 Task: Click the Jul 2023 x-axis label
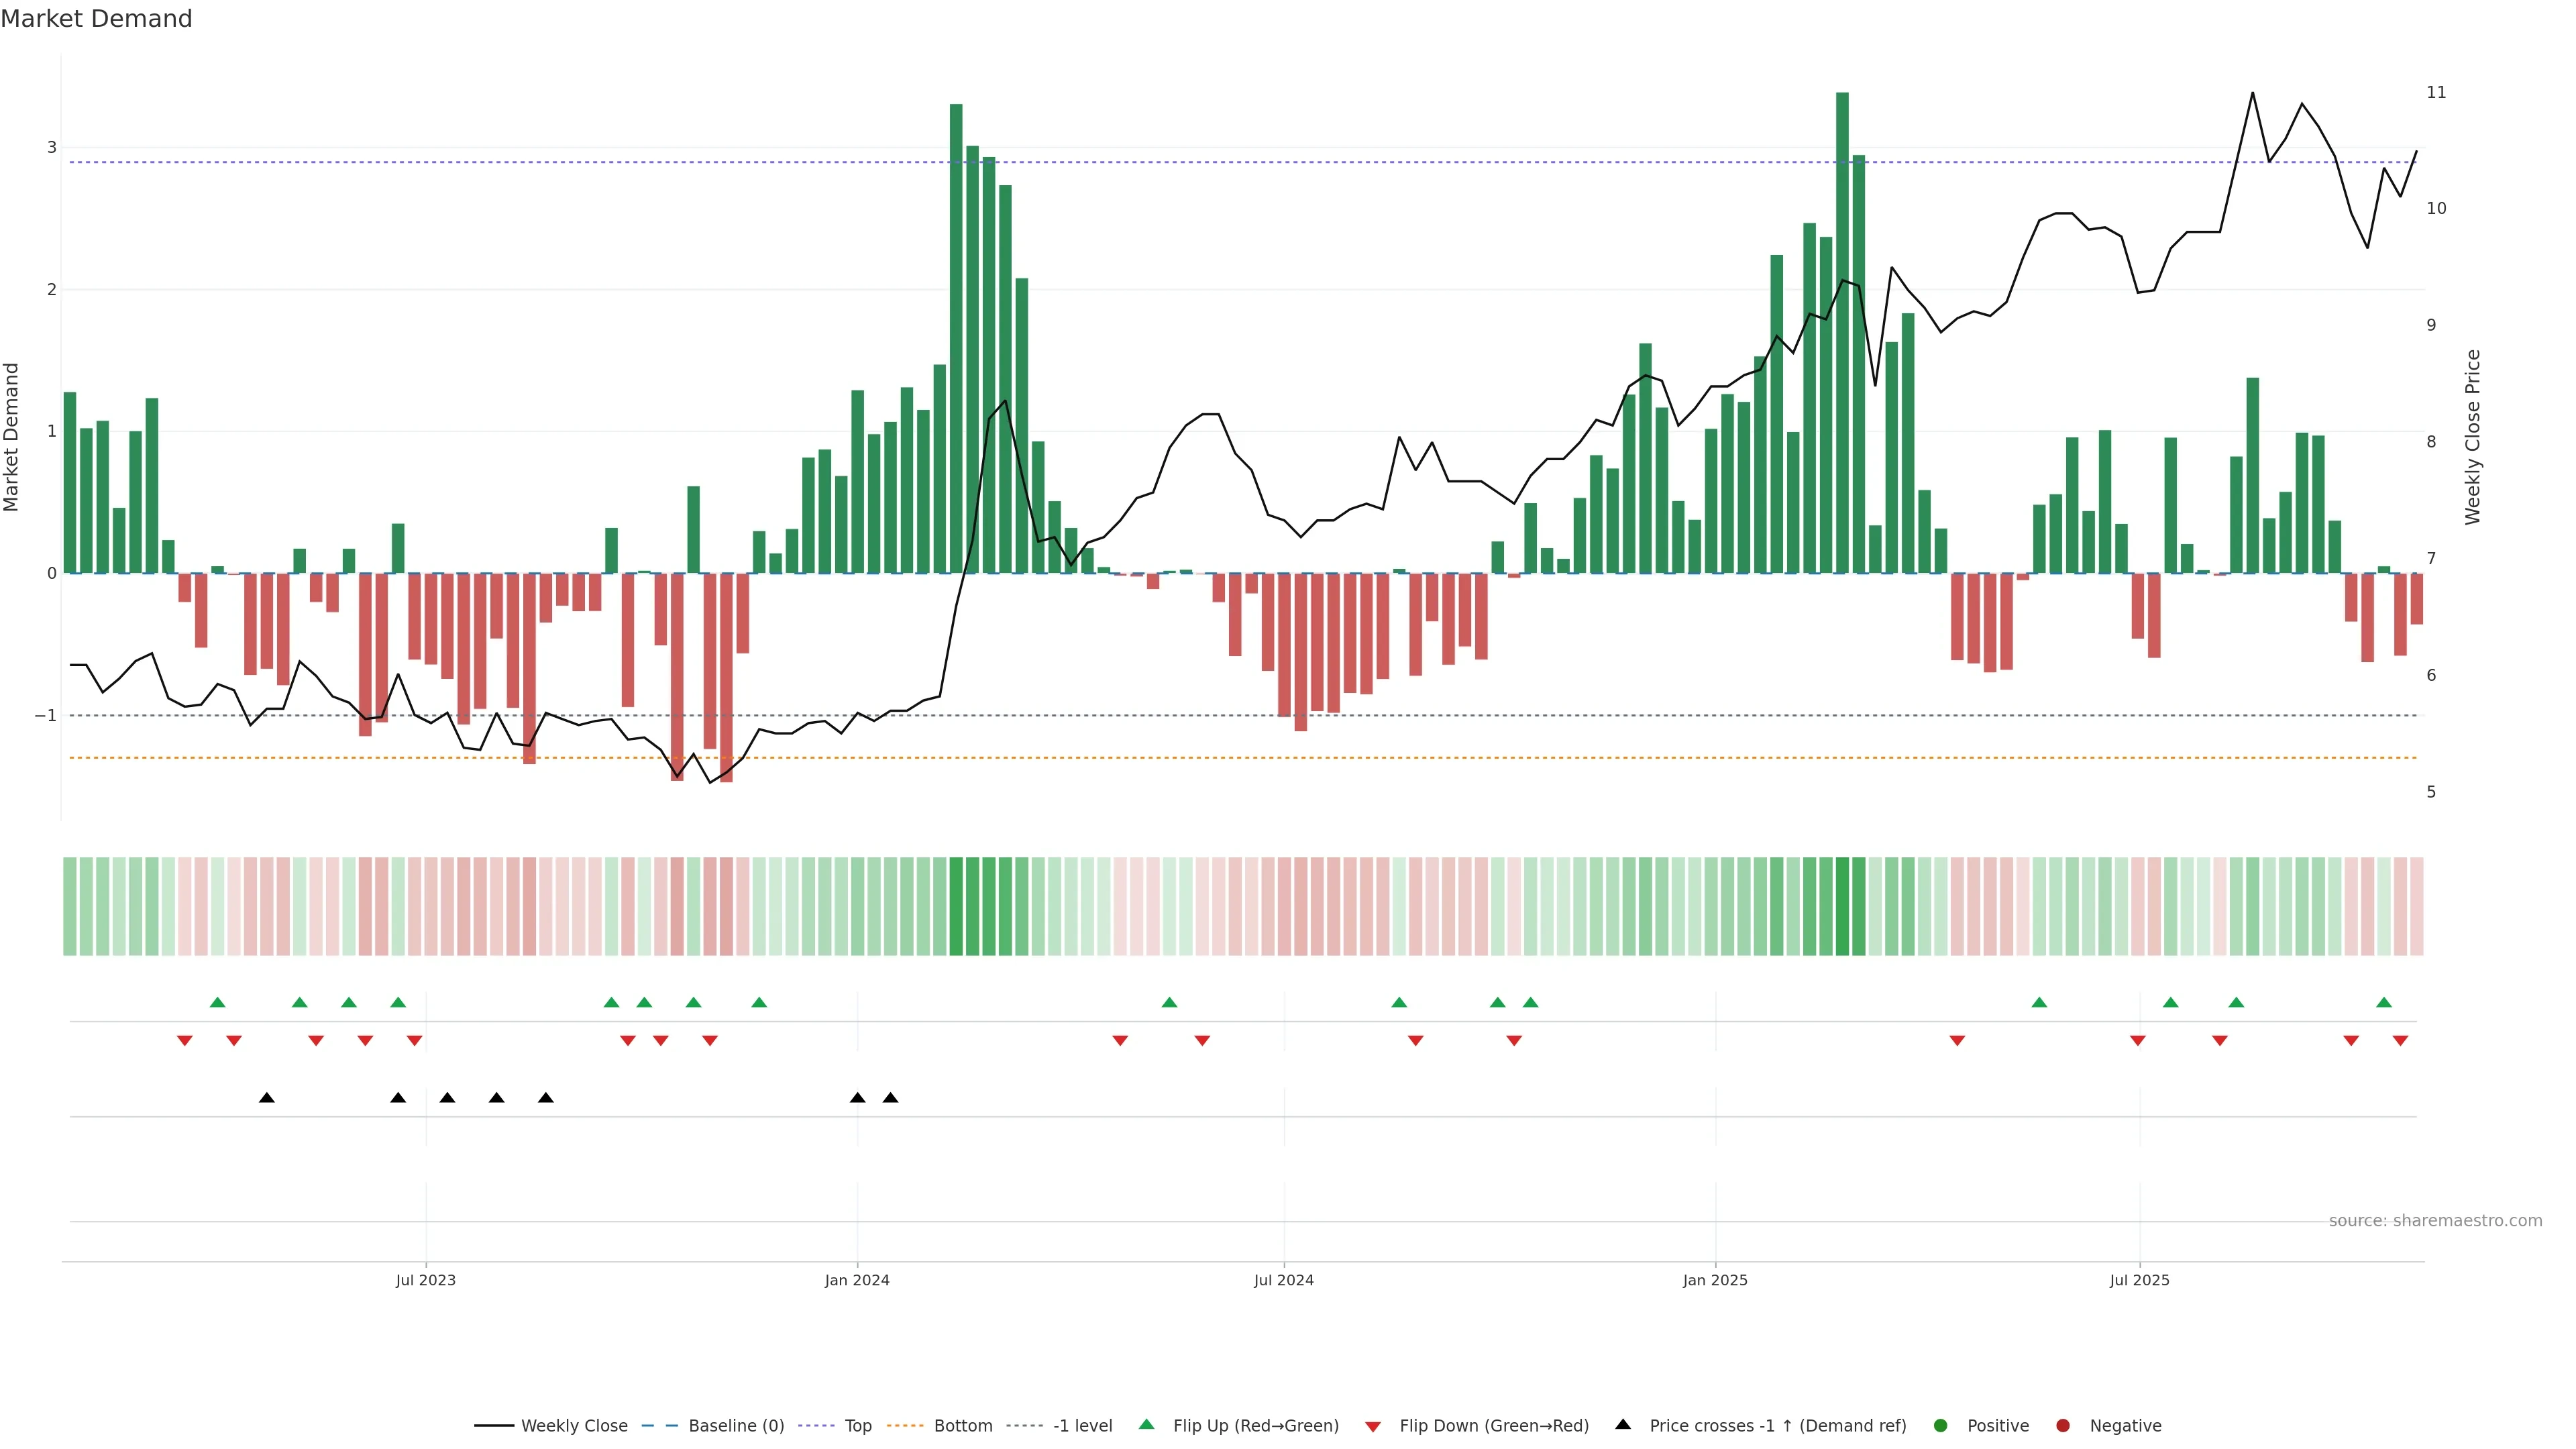click(x=425, y=1280)
